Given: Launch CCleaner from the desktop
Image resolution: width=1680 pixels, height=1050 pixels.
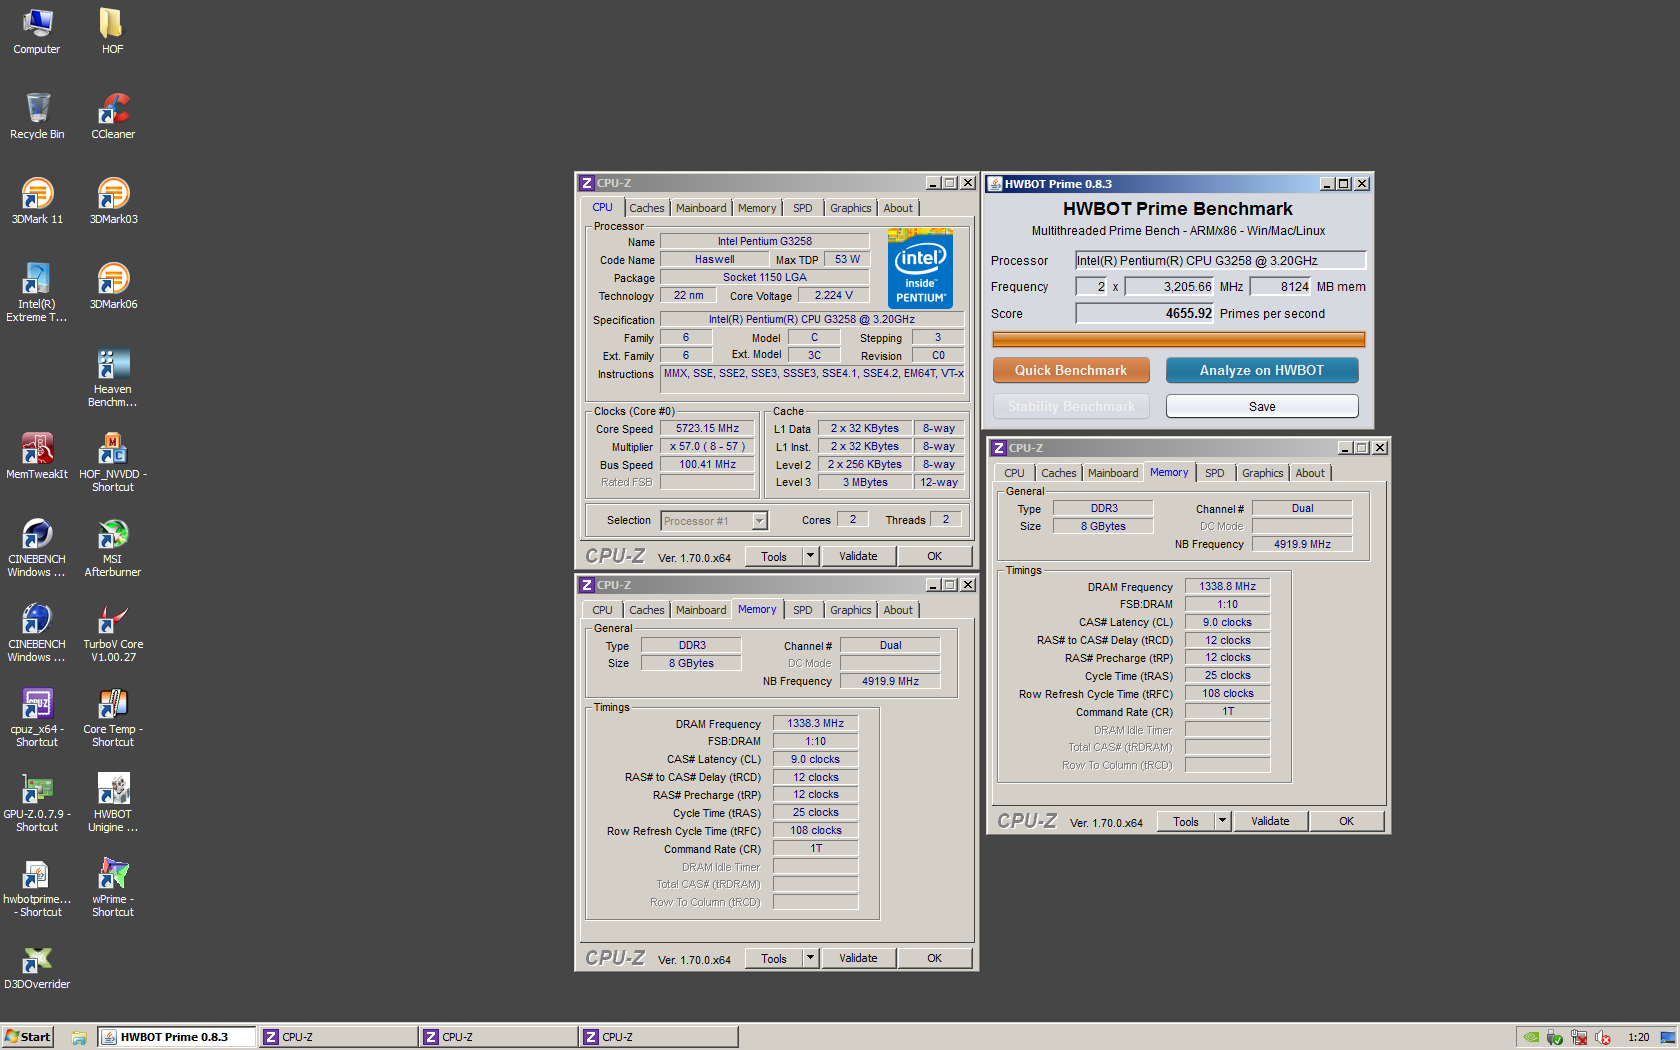Looking at the screenshot, I should (x=113, y=116).
